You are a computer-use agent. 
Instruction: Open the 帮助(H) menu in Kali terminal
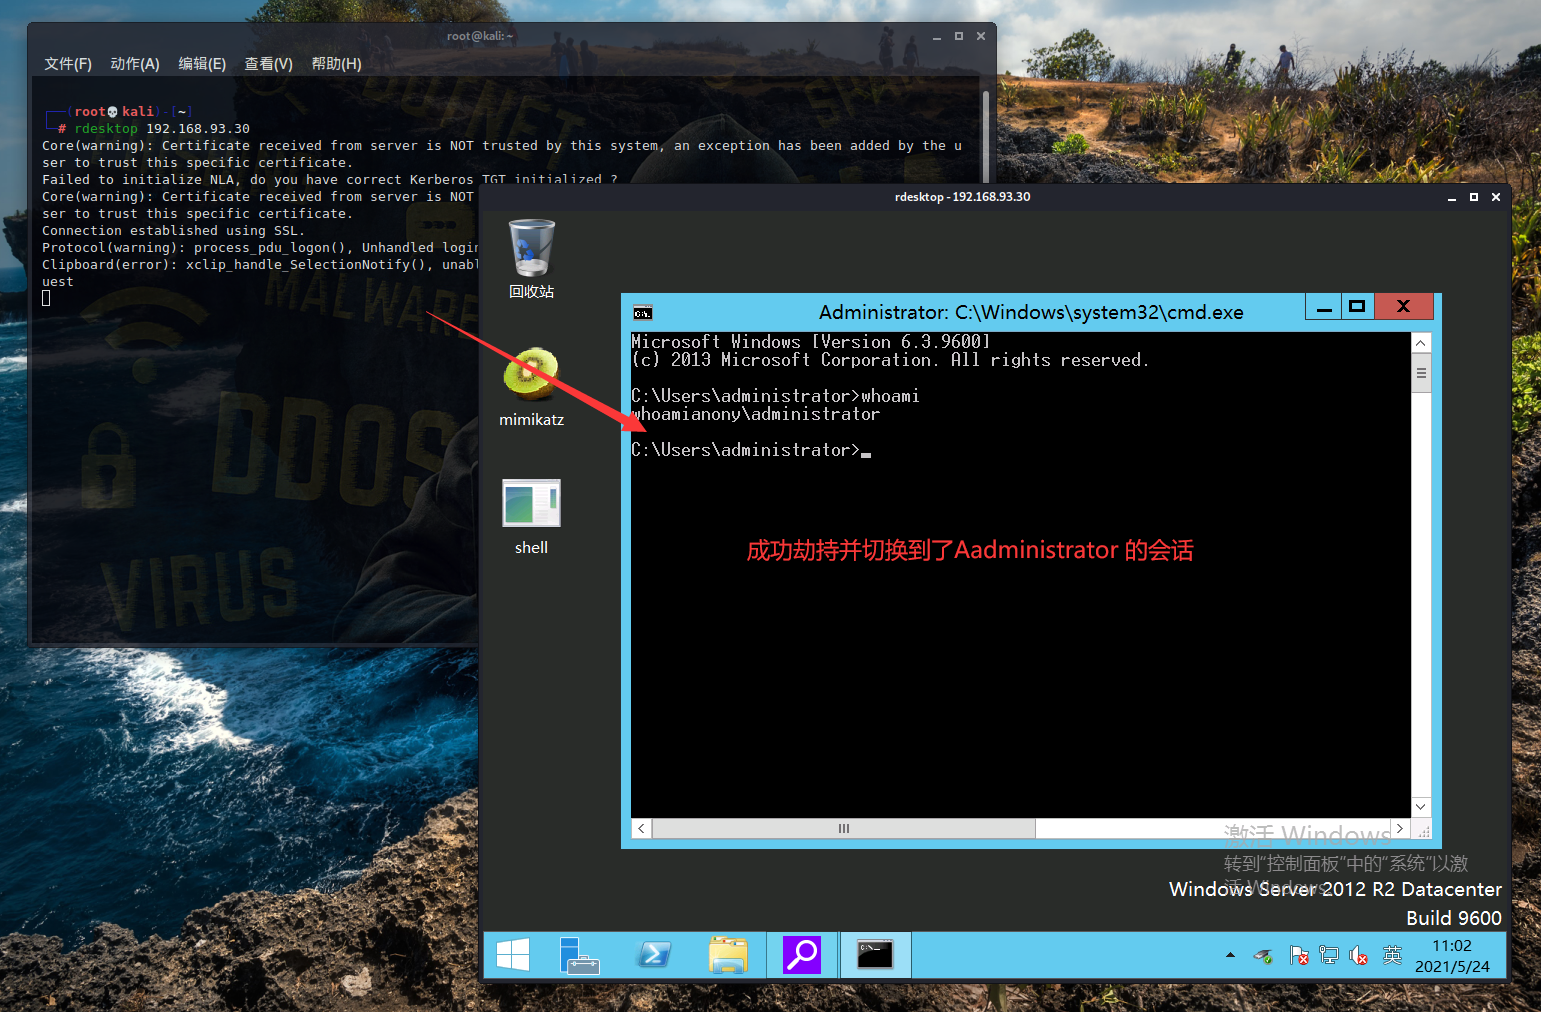[336, 64]
